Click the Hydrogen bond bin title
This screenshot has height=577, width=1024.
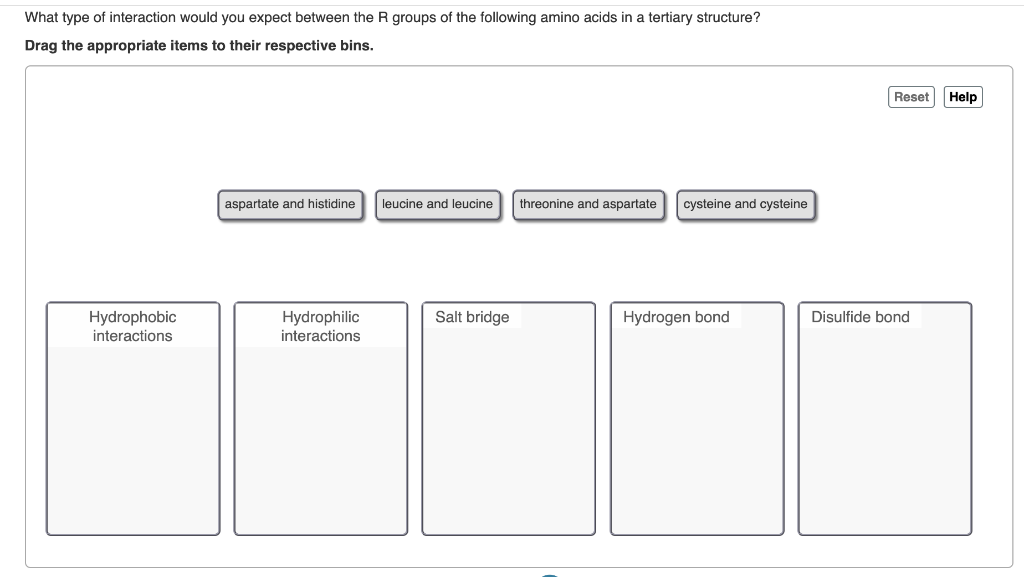point(676,316)
